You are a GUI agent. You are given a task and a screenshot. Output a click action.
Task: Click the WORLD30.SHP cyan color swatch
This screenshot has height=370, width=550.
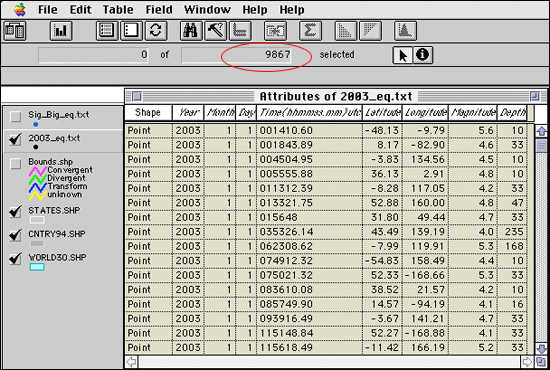click(37, 267)
